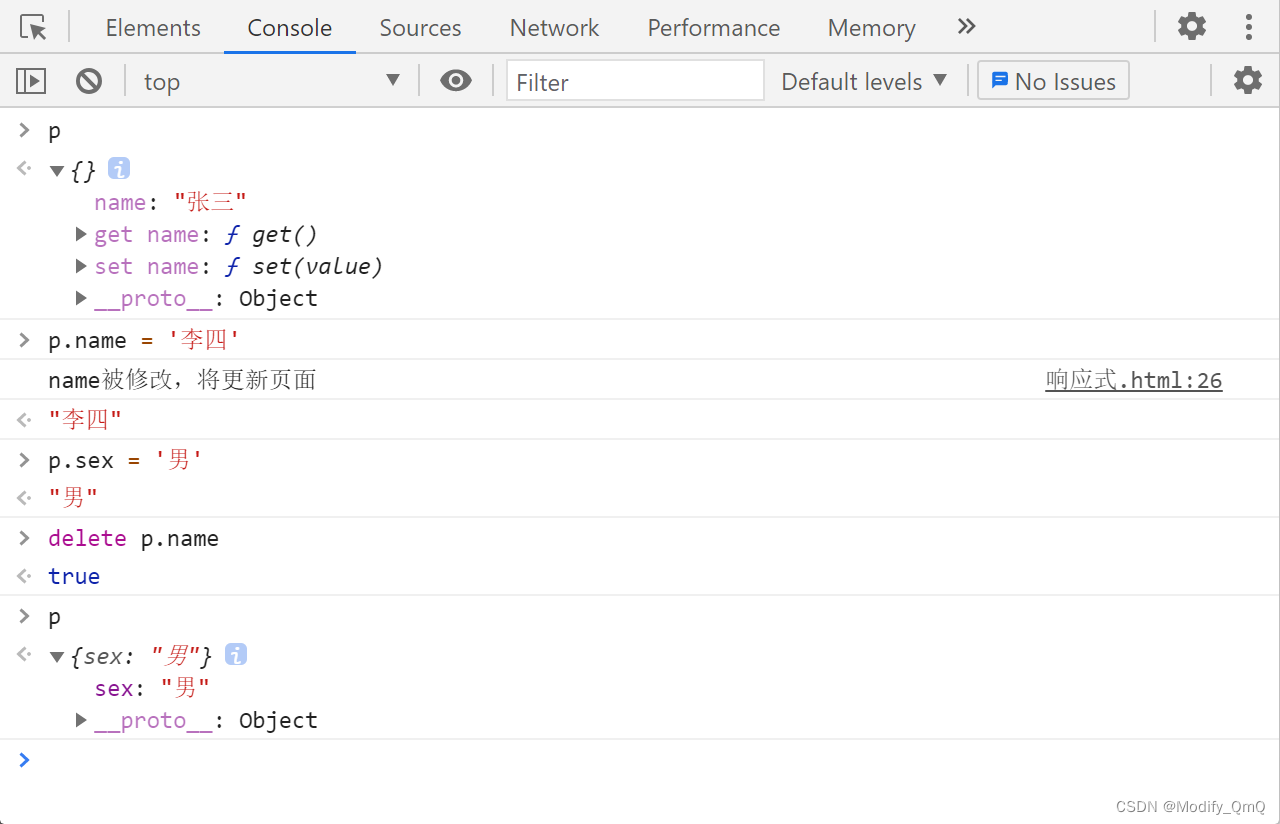The height and width of the screenshot is (824, 1280).
Task: Collapse the {sex: "男"} object output
Action: click(57, 657)
